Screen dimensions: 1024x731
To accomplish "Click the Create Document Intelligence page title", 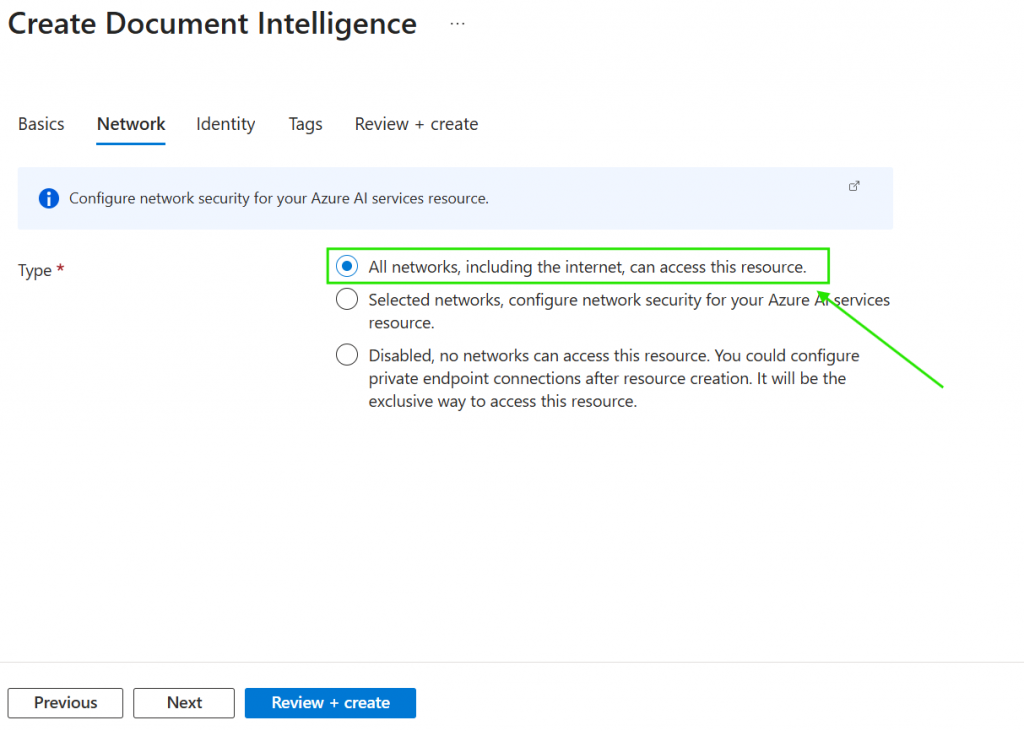I will (212, 24).
